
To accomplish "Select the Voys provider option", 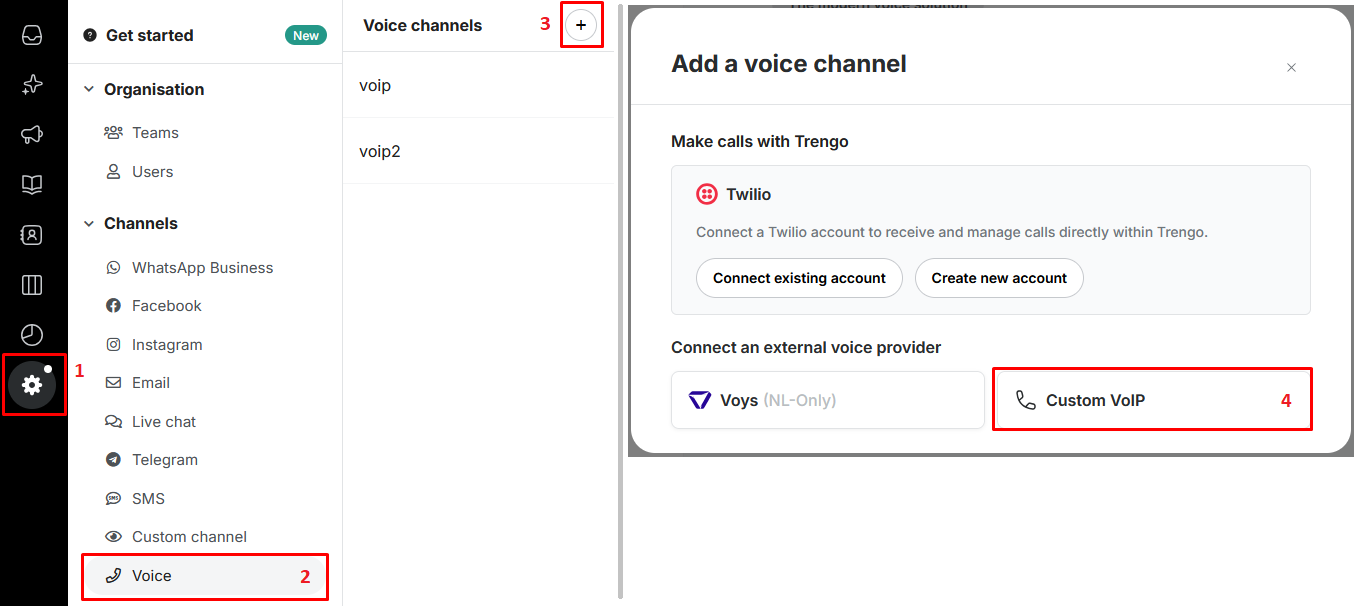I will [x=827, y=400].
